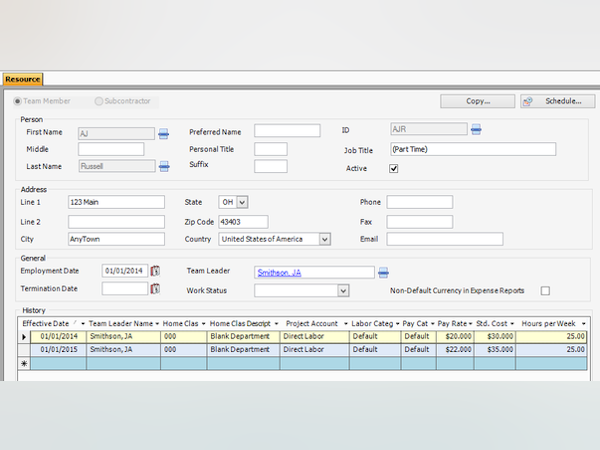600x450 pixels.
Task: Click the Job Title field
Action: (473, 149)
